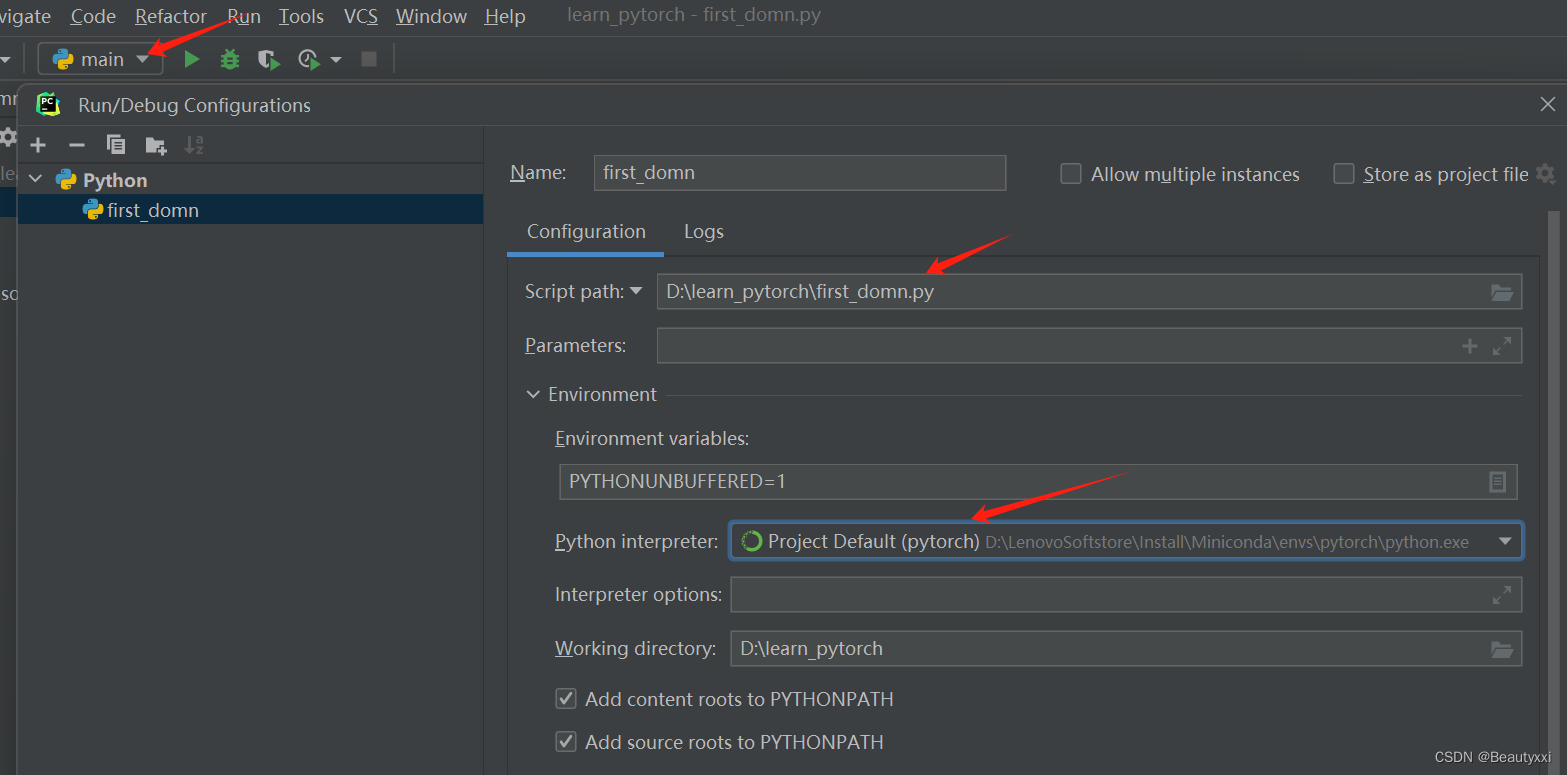Screen dimensions: 1567x775
Task: Start debugging with the bug icon
Action: click(230, 60)
